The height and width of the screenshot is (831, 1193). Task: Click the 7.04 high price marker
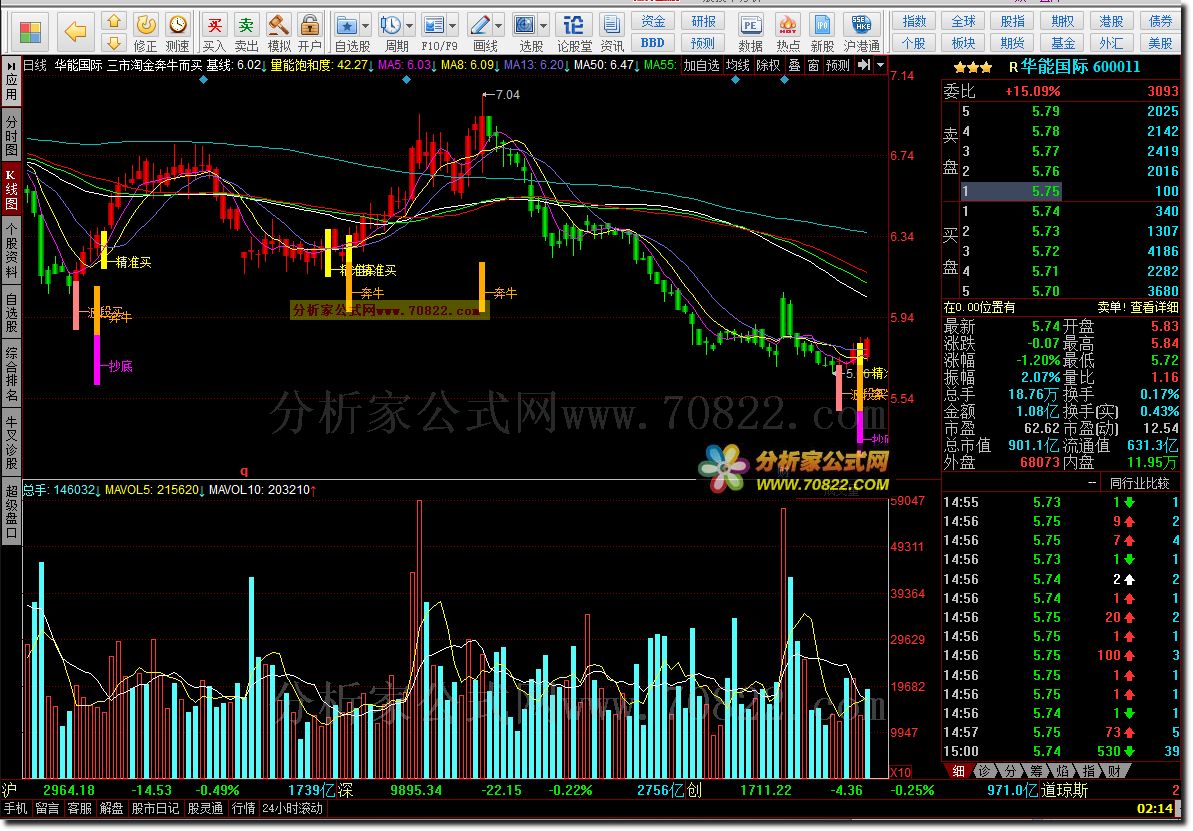[x=502, y=94]
